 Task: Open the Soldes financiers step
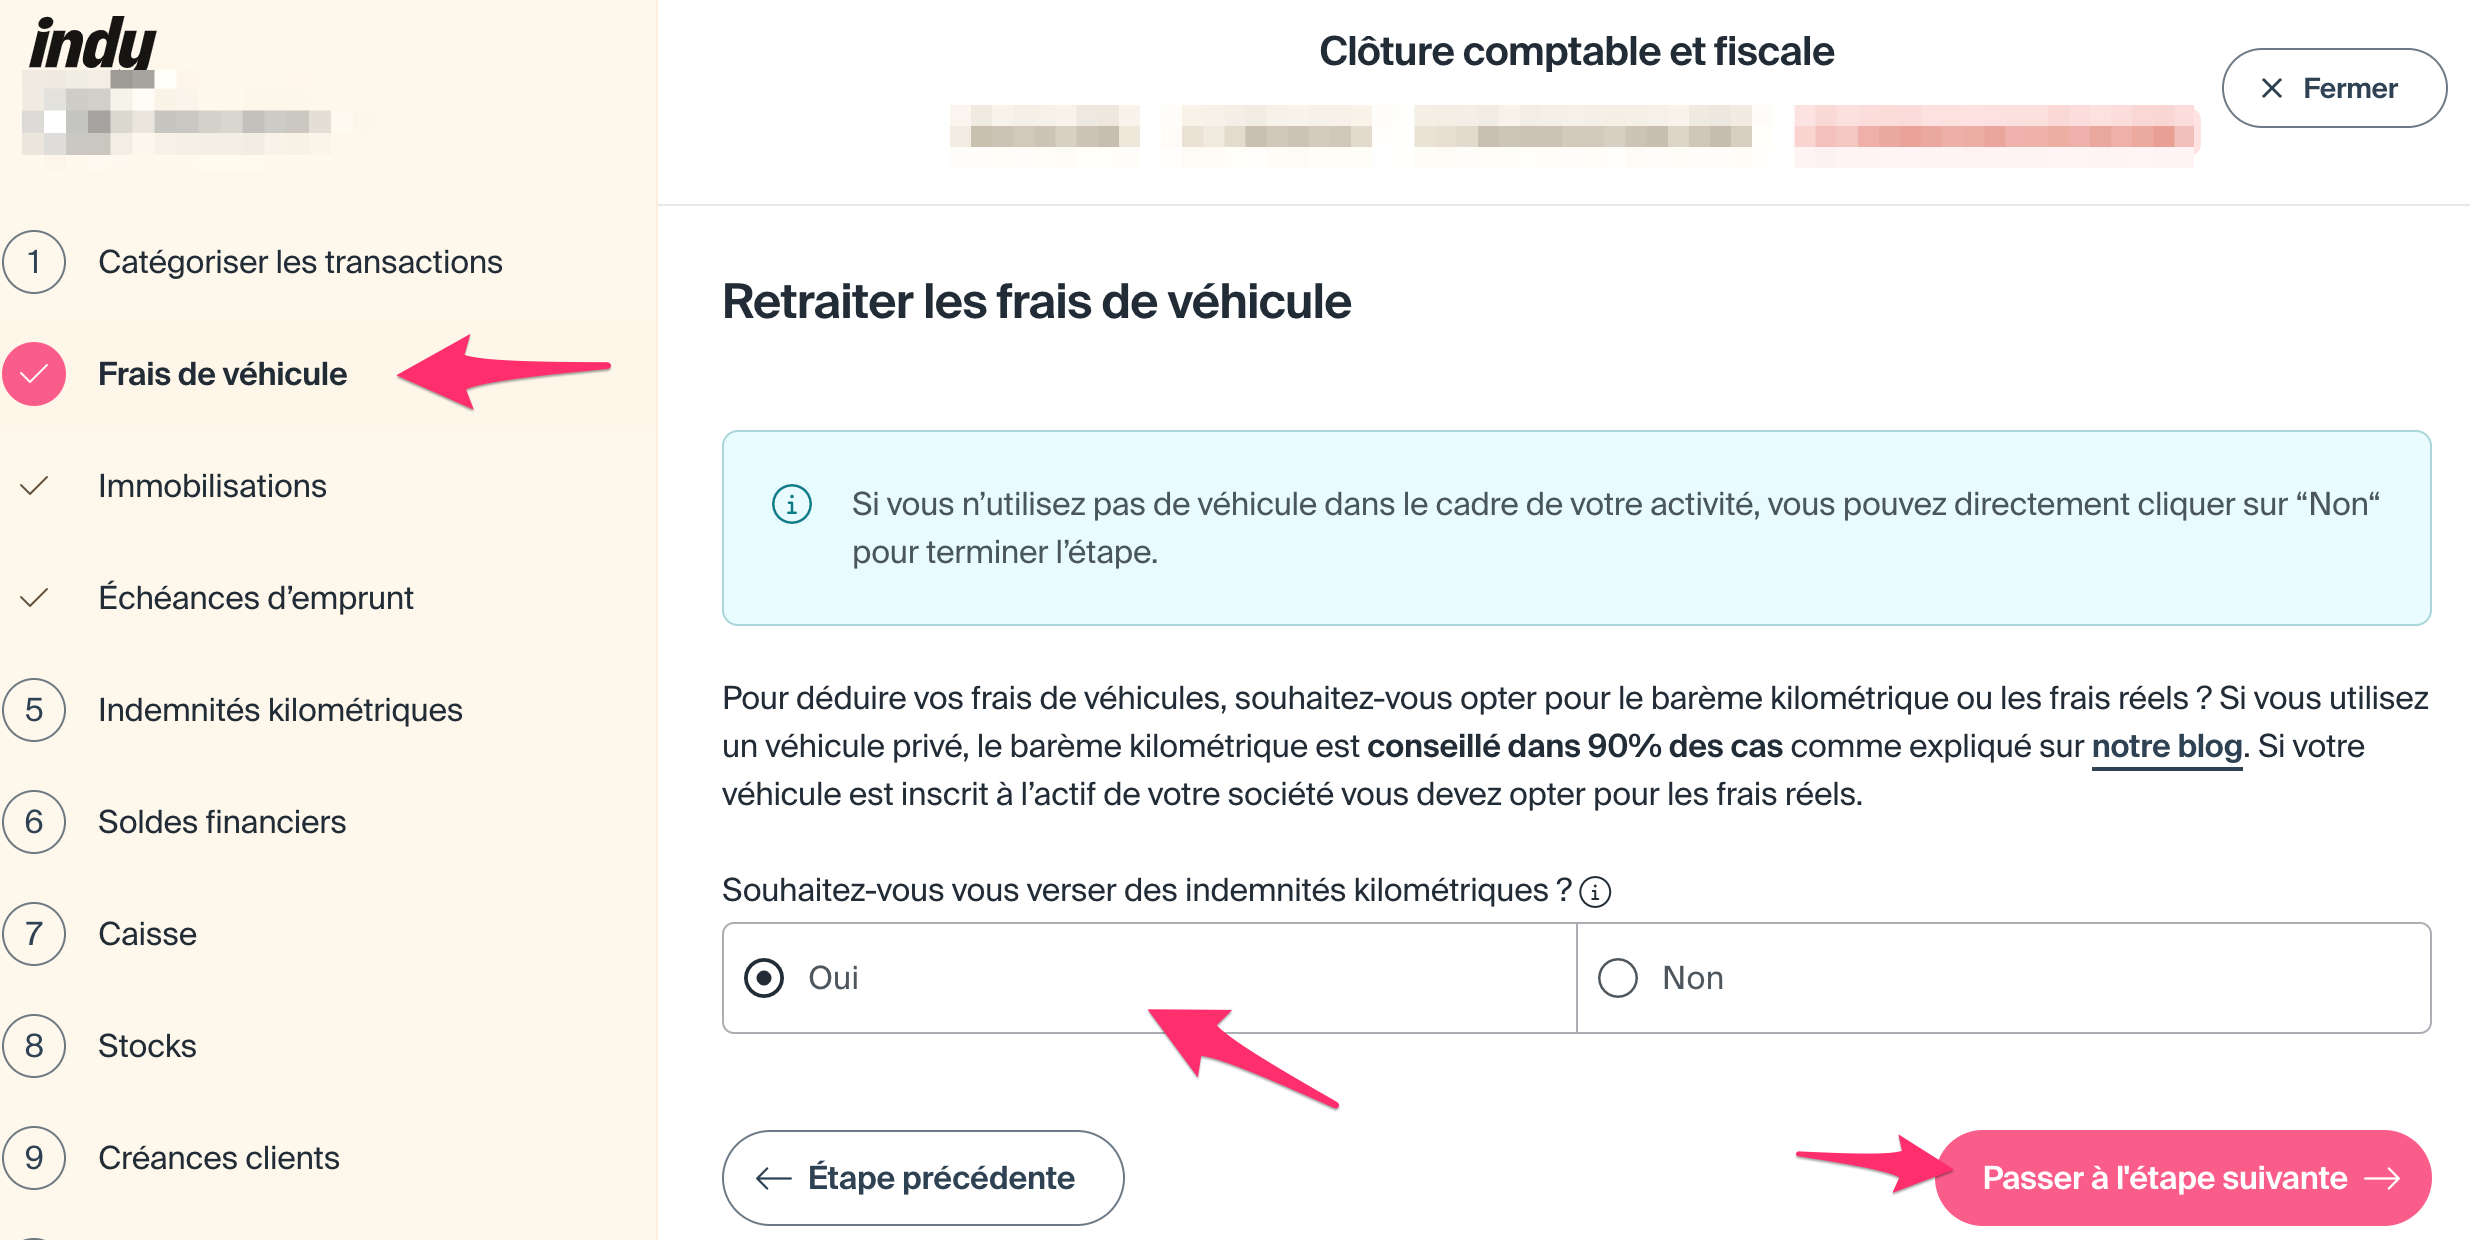(222, 822)
